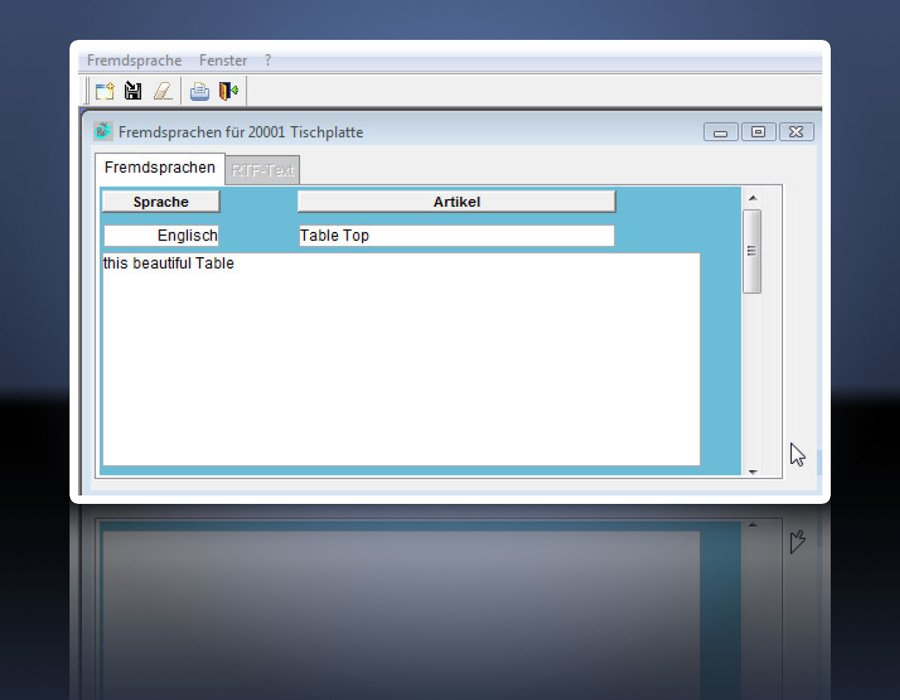Click the text area with 'this beautiful Table'
The height and width of the screenshot is (700, 900).
[x=401, y=359]
